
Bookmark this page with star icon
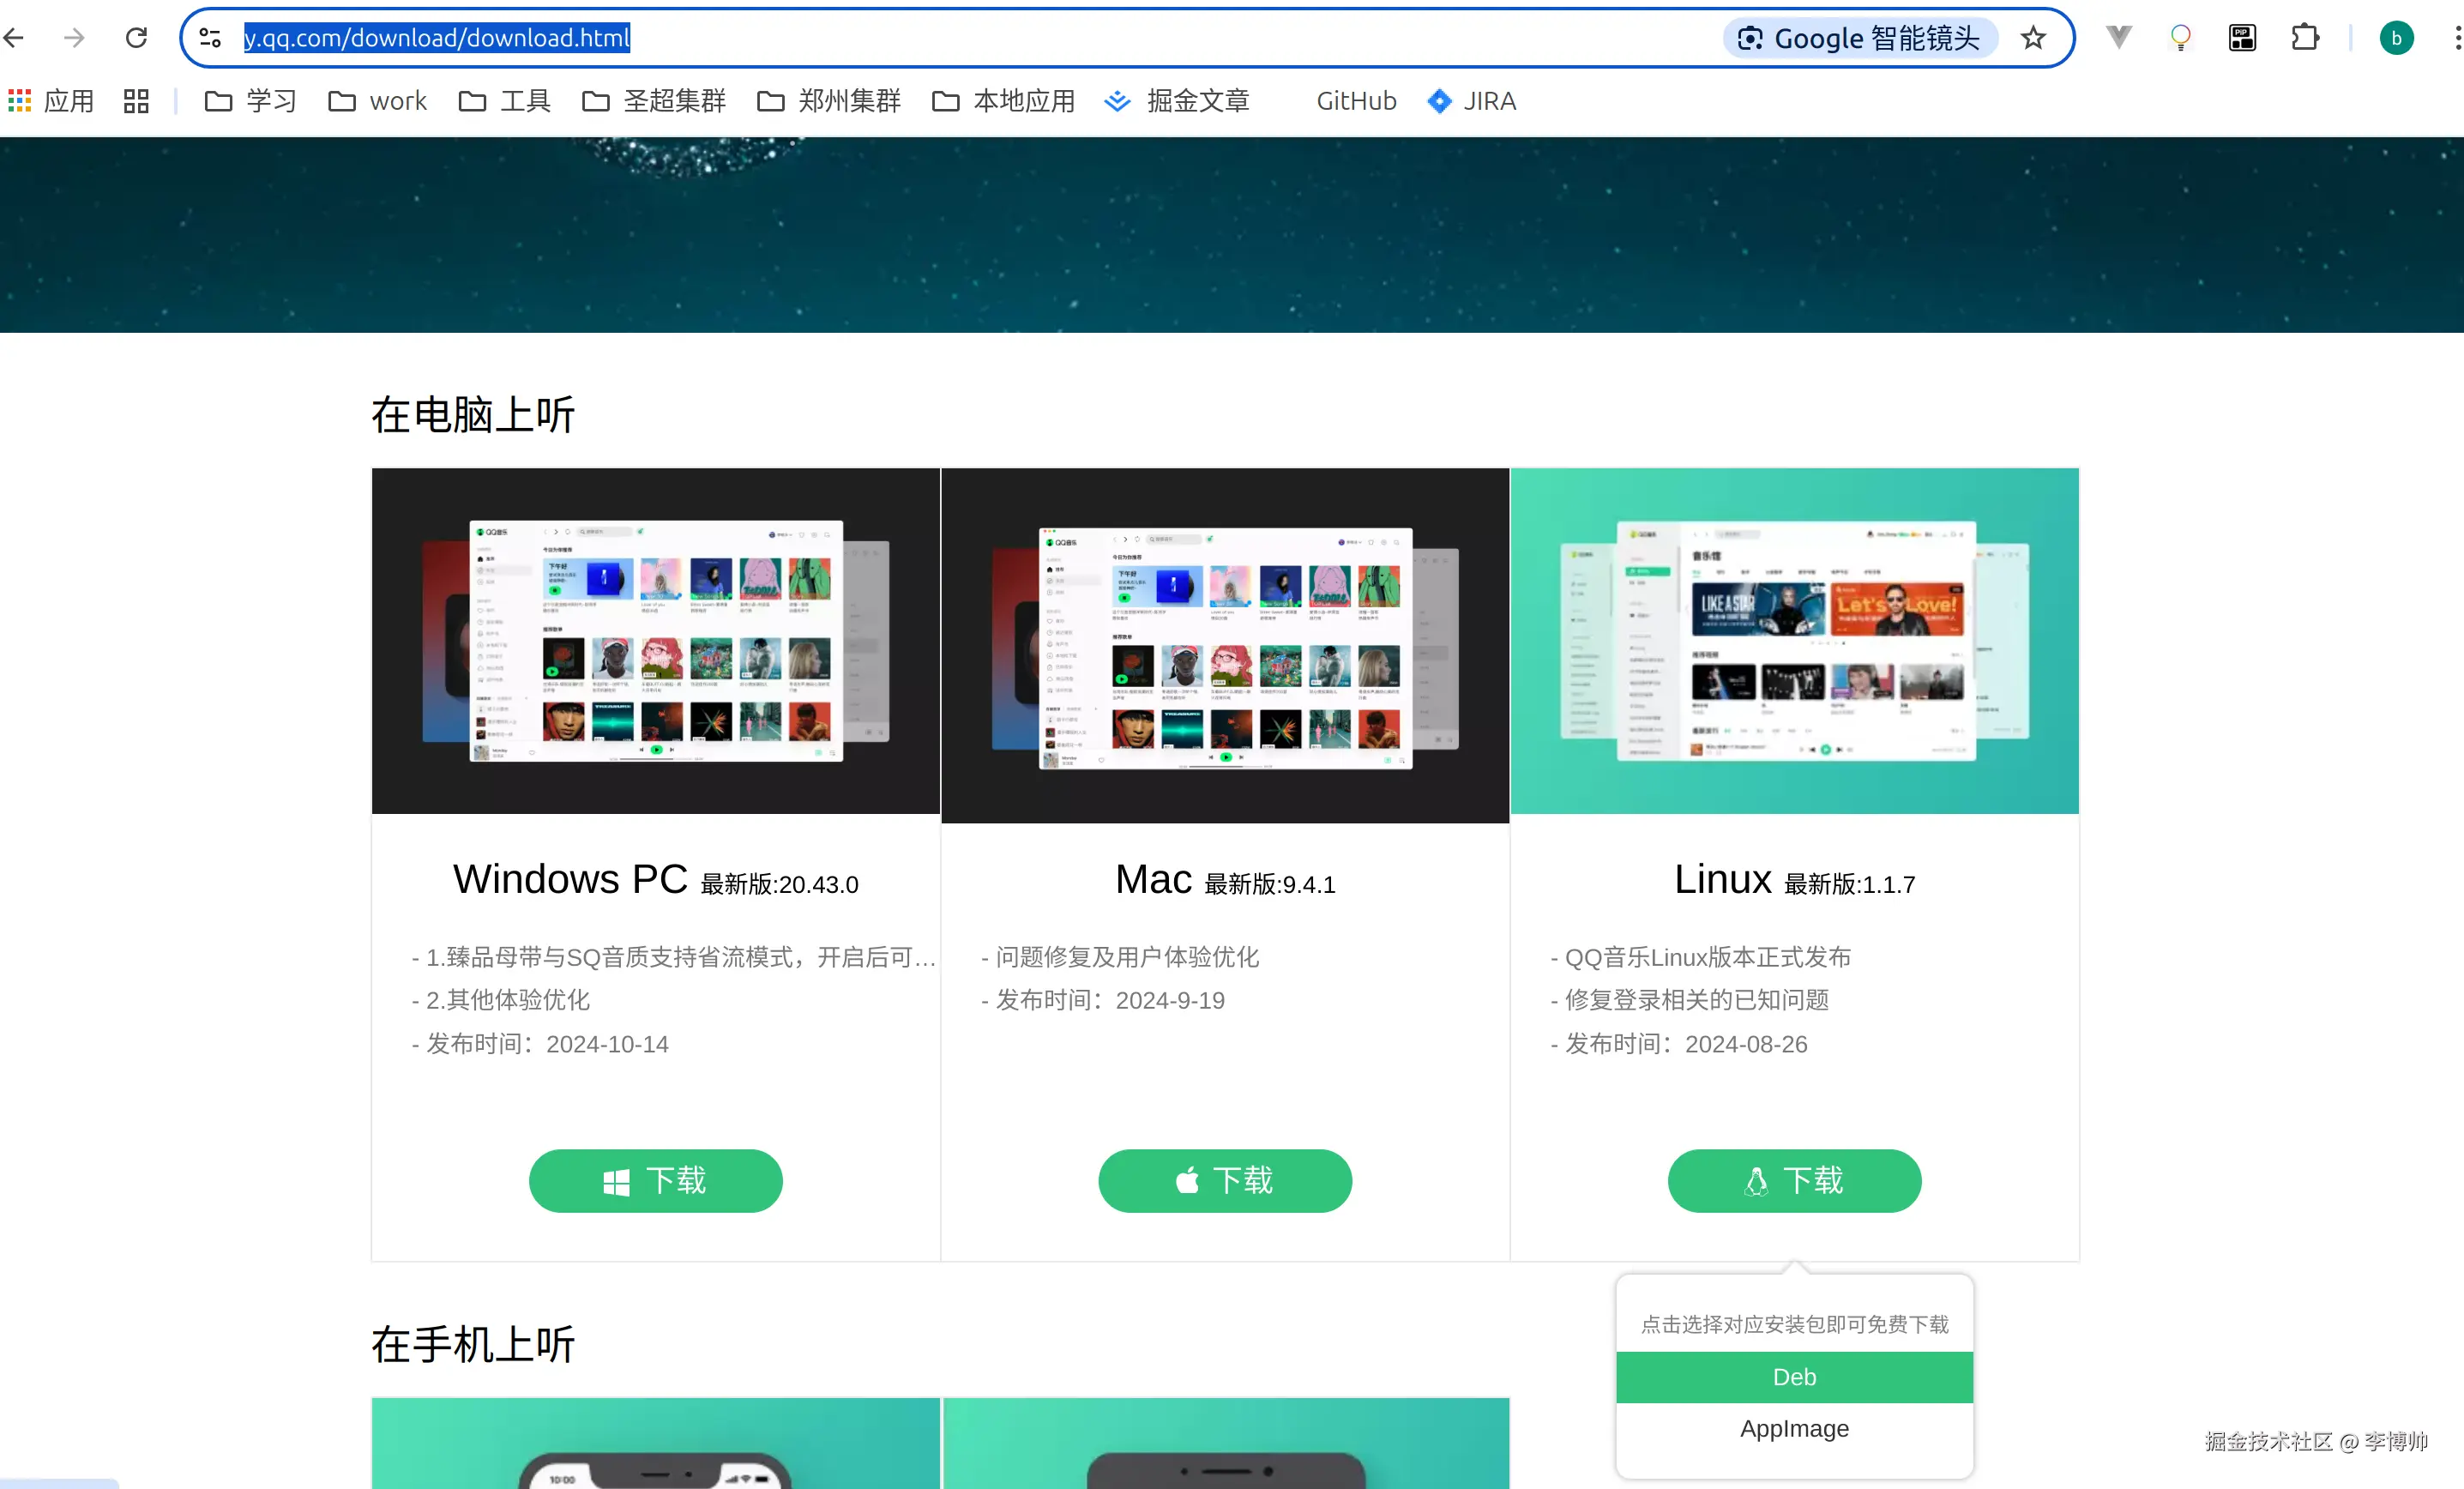click(x=2033, y=38)
